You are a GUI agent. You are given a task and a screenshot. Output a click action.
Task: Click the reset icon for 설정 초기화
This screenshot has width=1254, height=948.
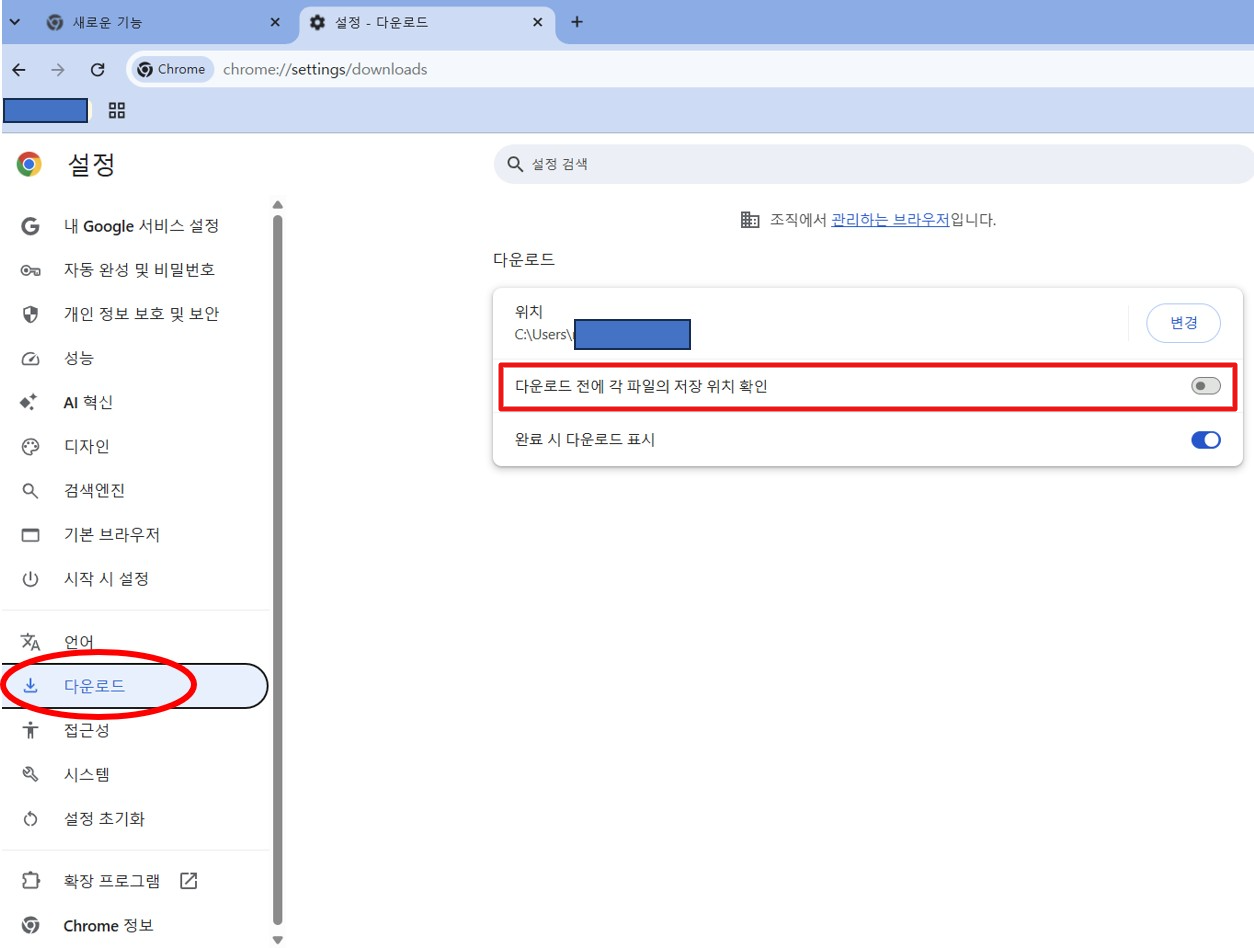30,819
